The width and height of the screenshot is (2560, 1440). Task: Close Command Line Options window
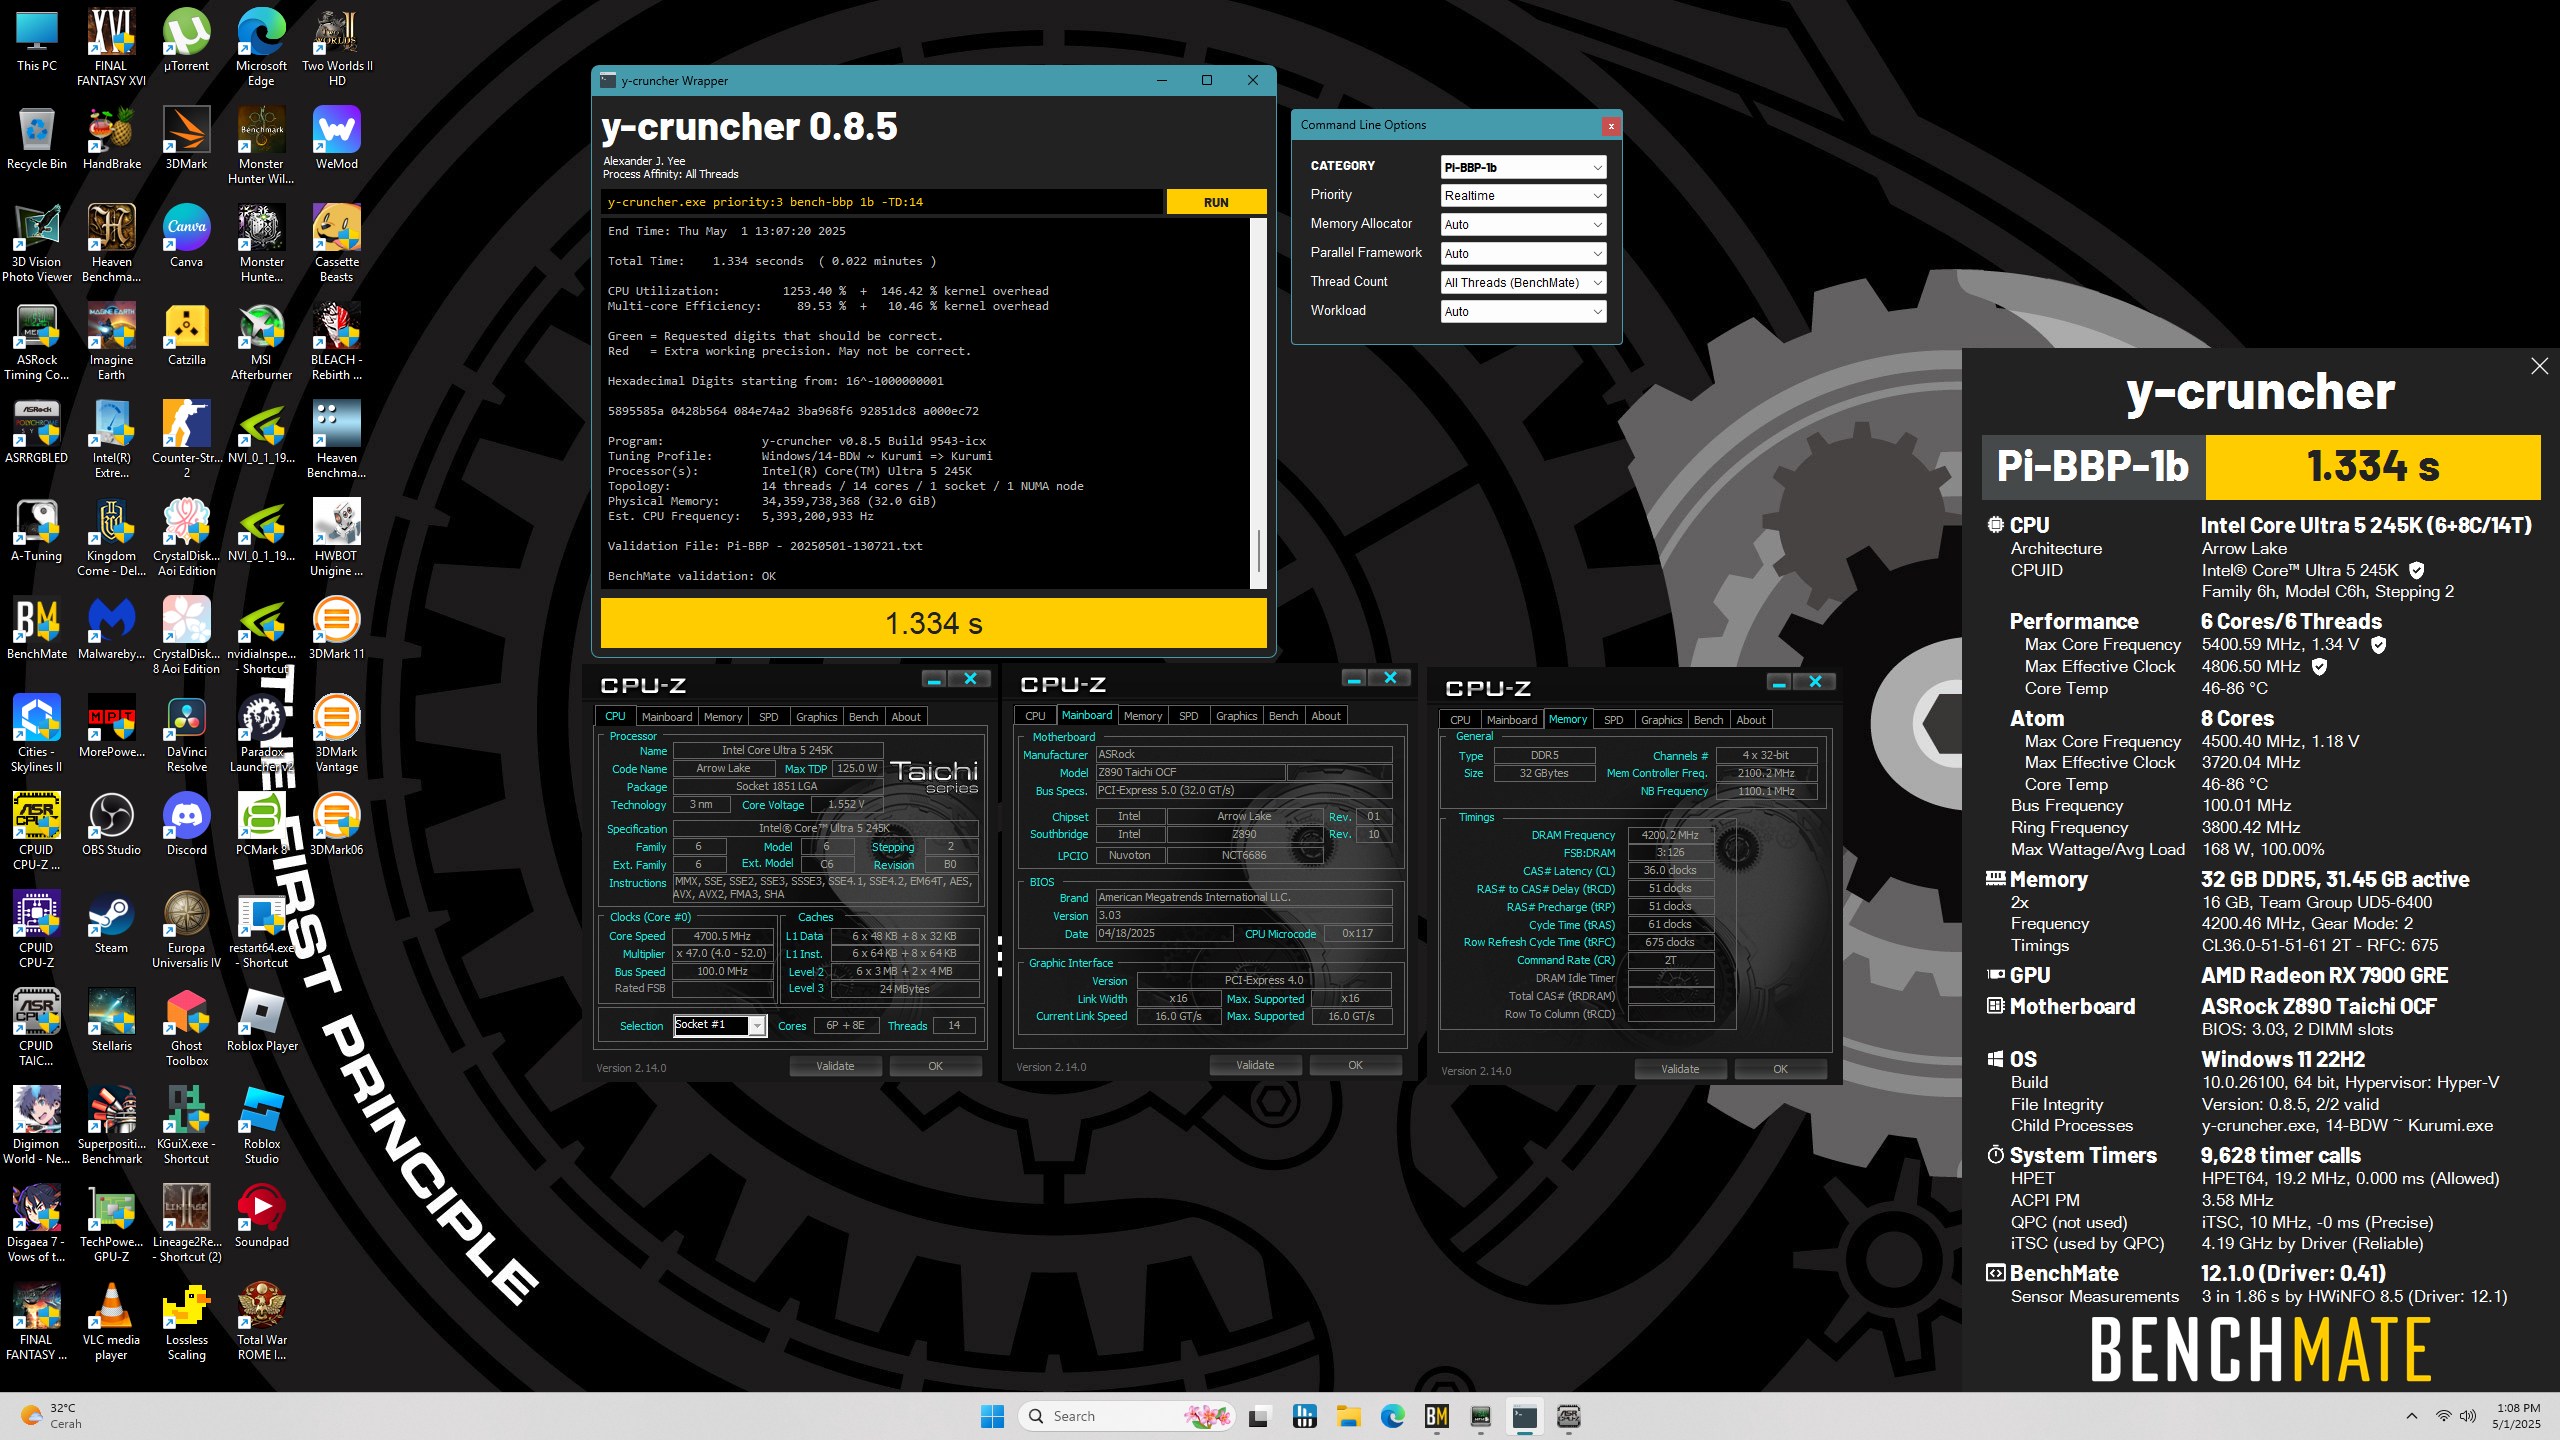[1610, 126]
